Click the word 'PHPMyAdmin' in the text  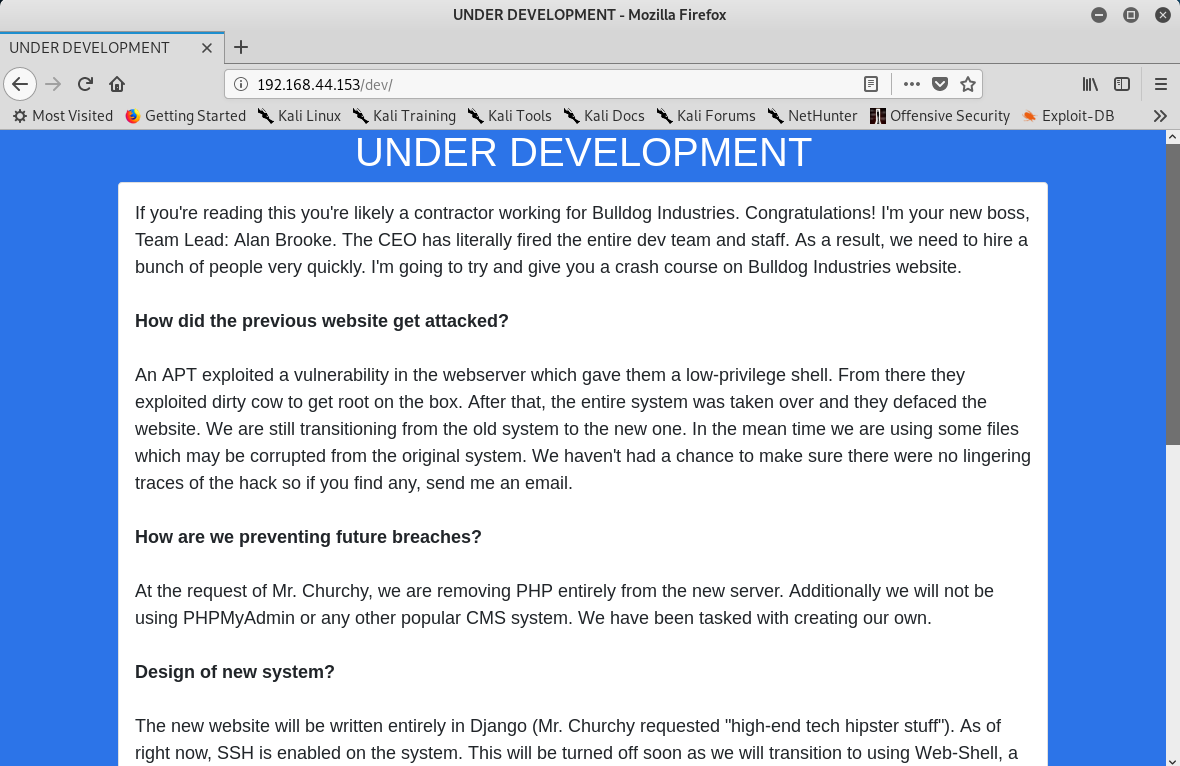pyautogui.click(x=239, y=618)
